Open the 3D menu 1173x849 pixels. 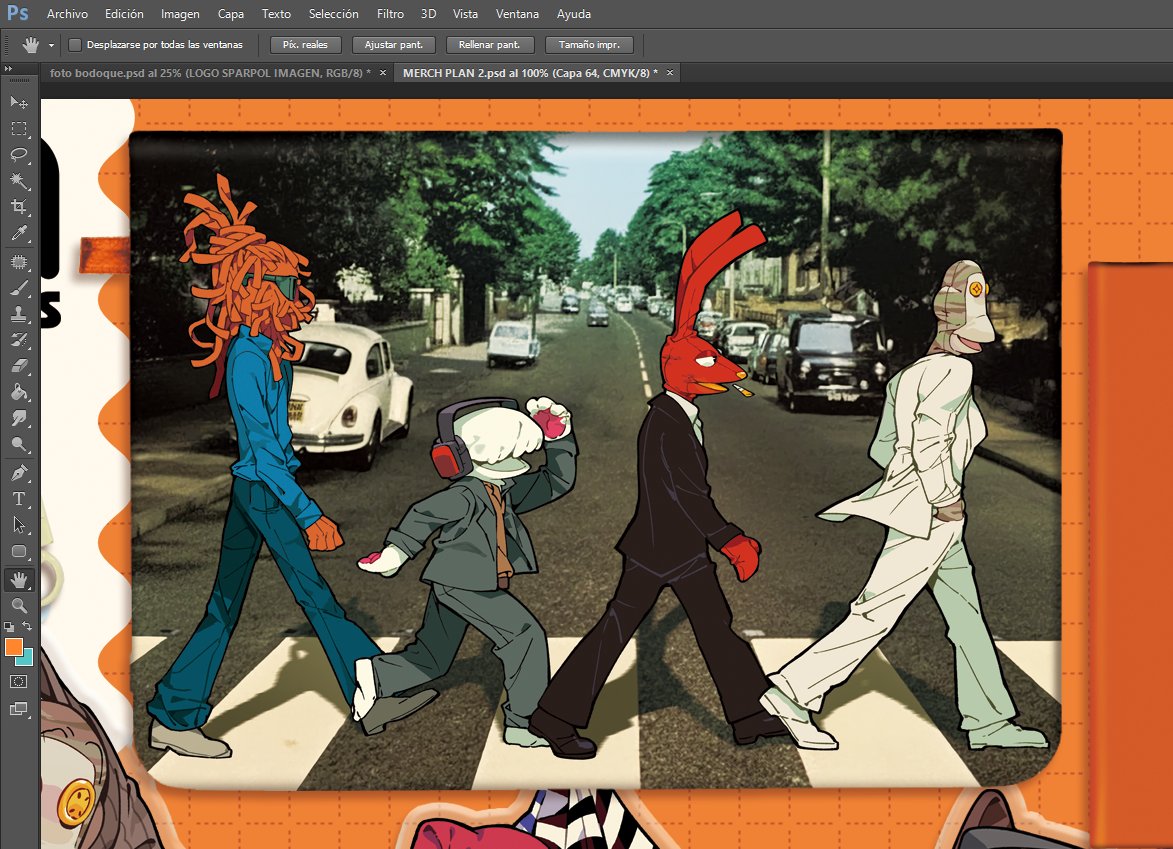[429, 13]
